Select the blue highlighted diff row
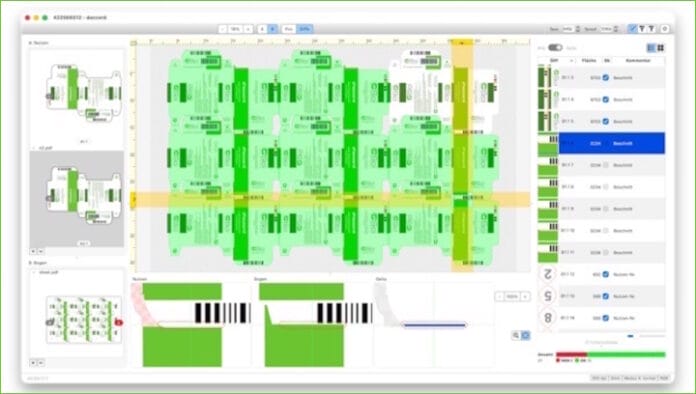 tap(612, 143)
